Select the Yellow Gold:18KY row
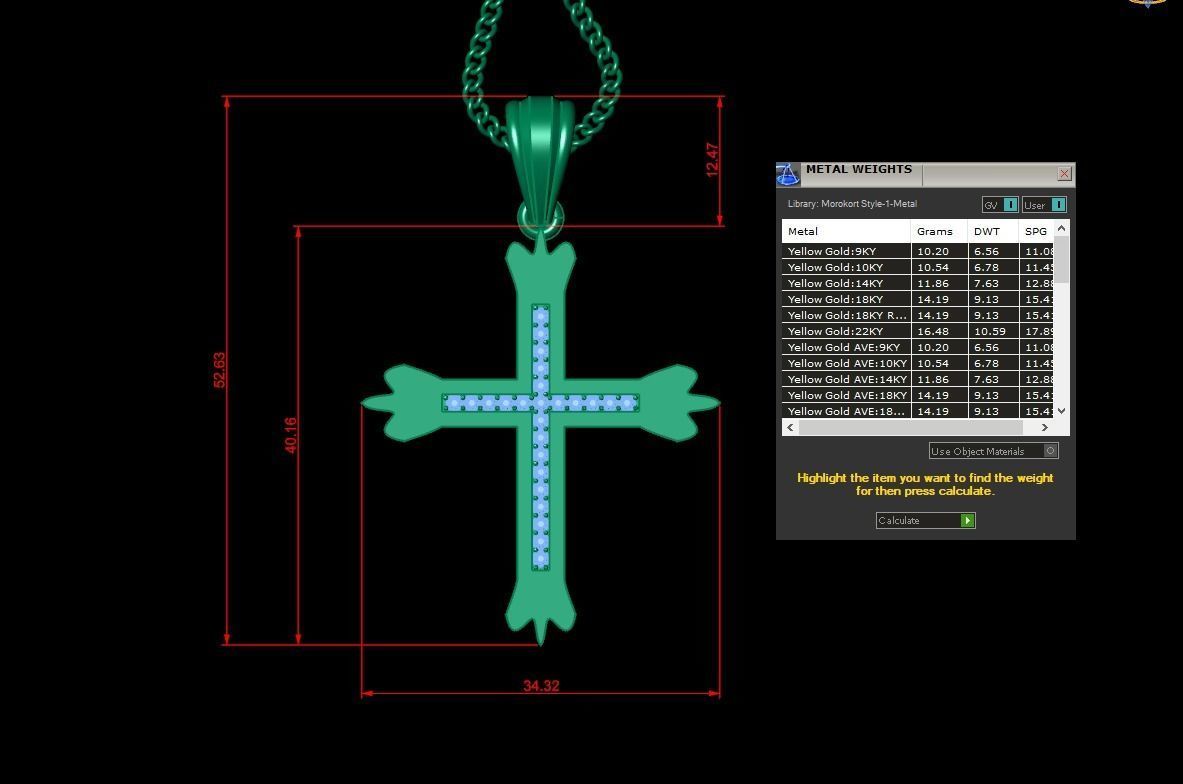Screen dimensions: 1183x784 click(917, 299)
